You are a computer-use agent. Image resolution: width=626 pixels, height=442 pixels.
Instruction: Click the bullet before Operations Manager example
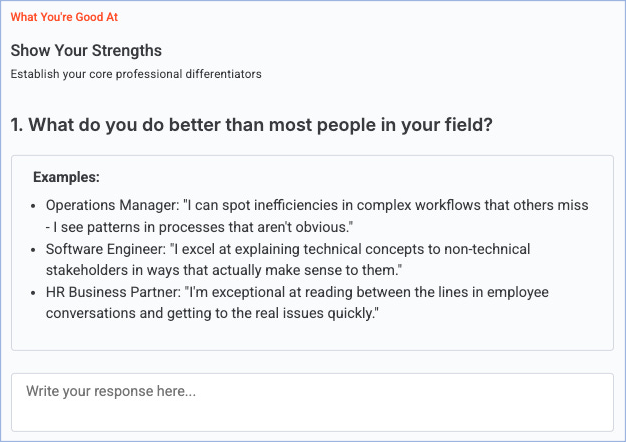pos(35,205)
